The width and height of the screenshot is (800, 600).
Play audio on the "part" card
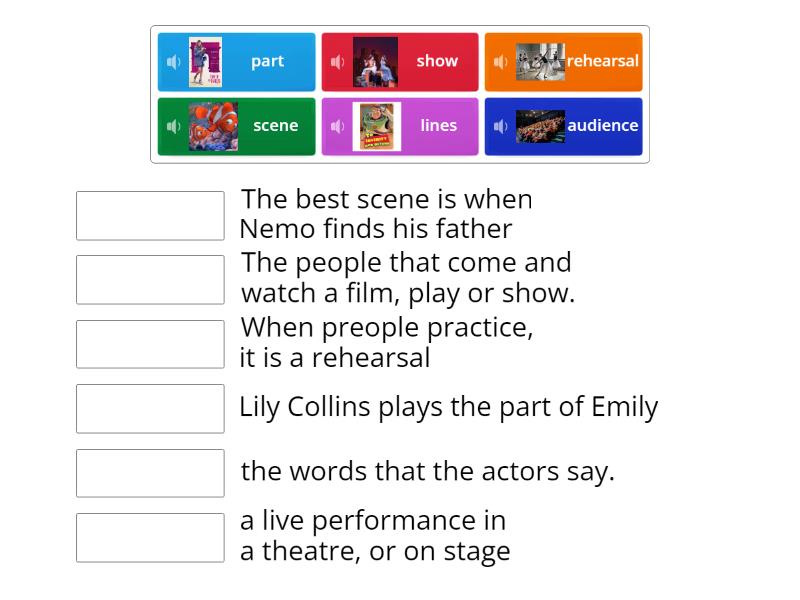[175, 61]
